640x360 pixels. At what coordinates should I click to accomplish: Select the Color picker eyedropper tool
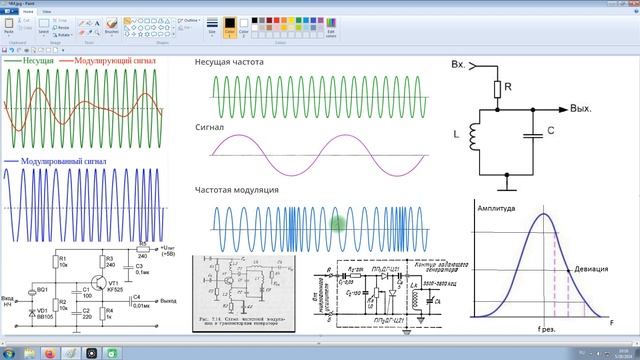pyautogui.click(x=89, y=32)
